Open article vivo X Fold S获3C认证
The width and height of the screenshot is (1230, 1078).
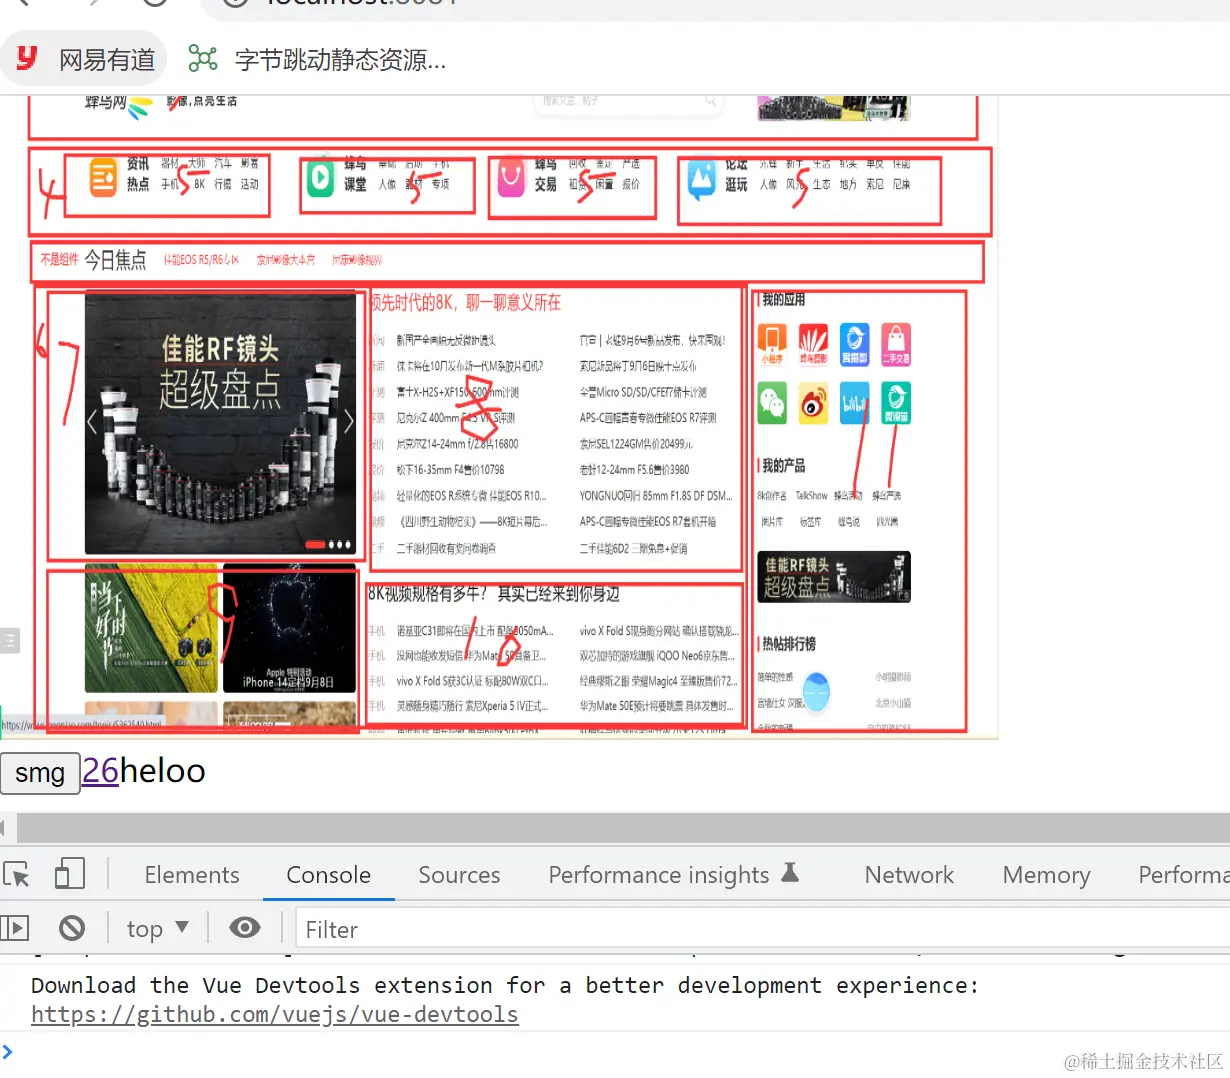[x=472, y=681]
